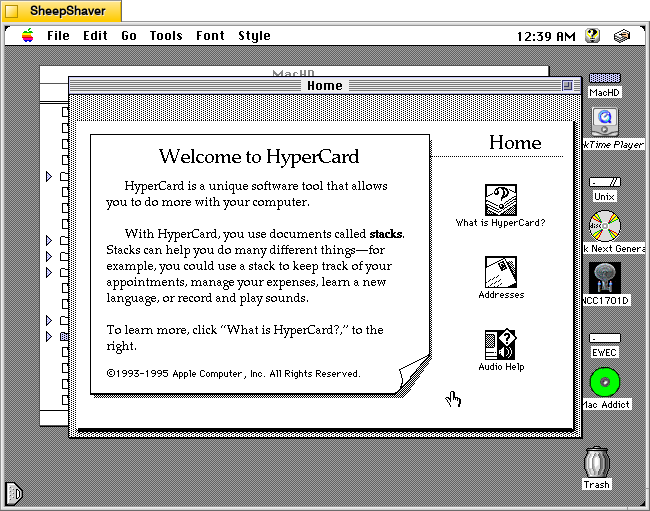Click the bold word "stacks" in welcome text
This screenshot has width=650, height=511.
pyautogui.click(x=386, y=234)
